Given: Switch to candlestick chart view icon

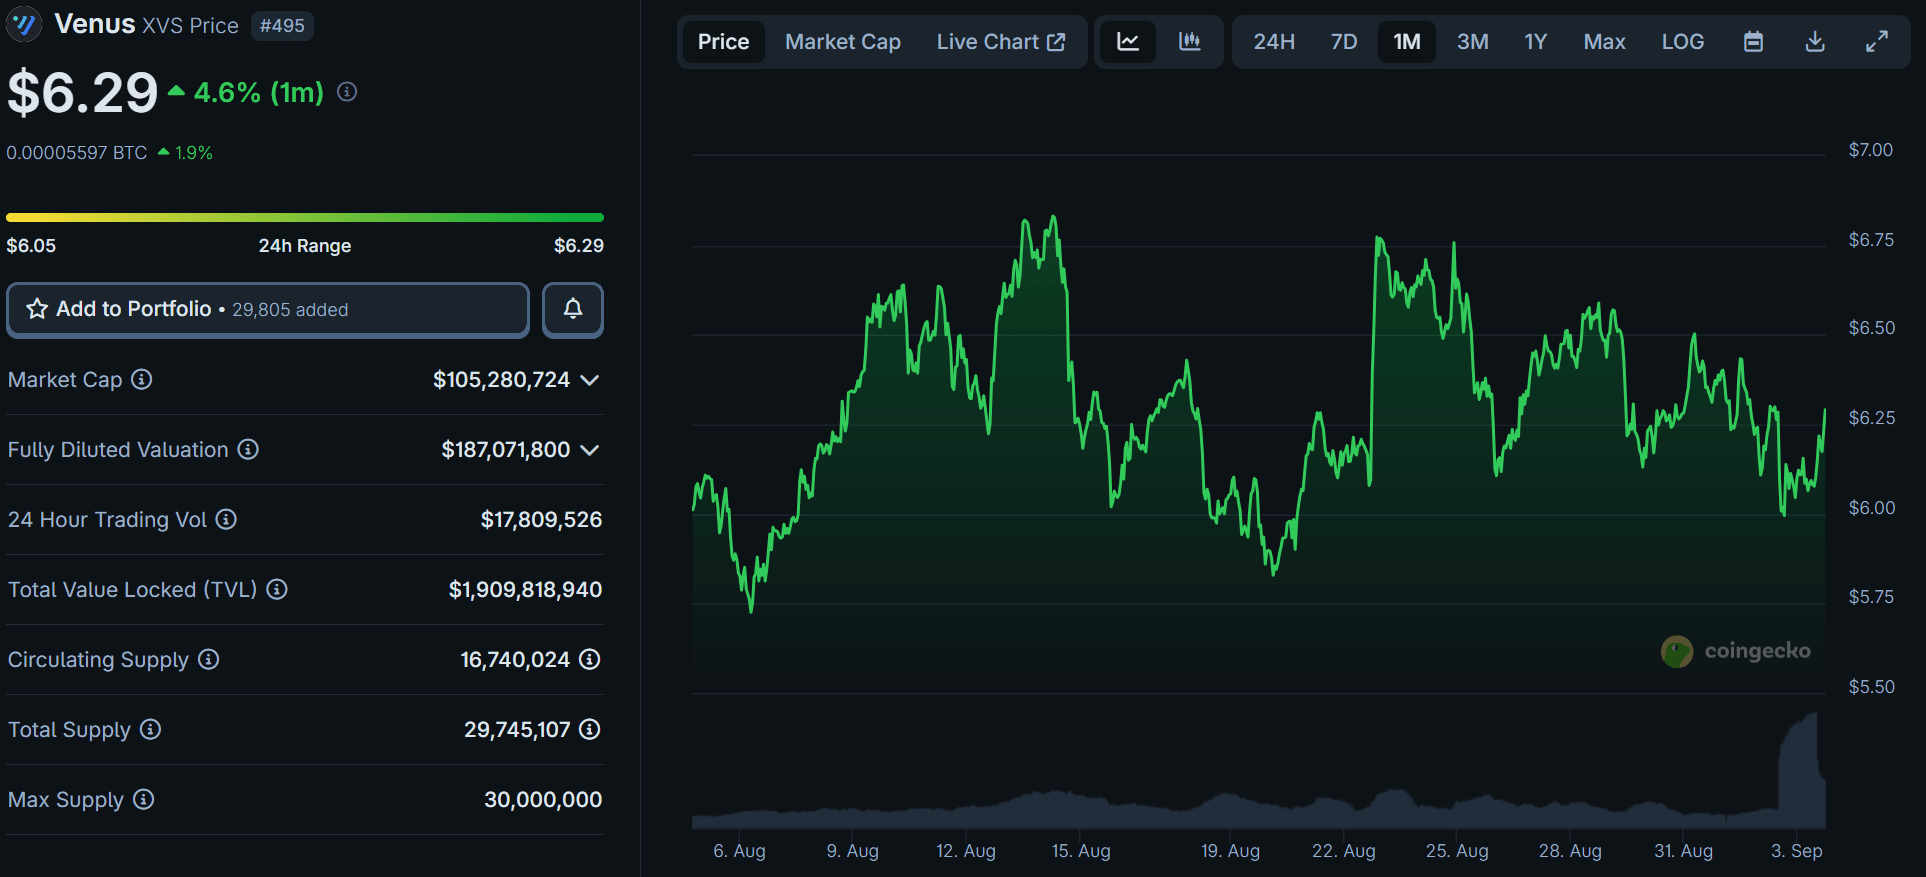Looking at the screenshot, I should click(x=1189, y=41).
